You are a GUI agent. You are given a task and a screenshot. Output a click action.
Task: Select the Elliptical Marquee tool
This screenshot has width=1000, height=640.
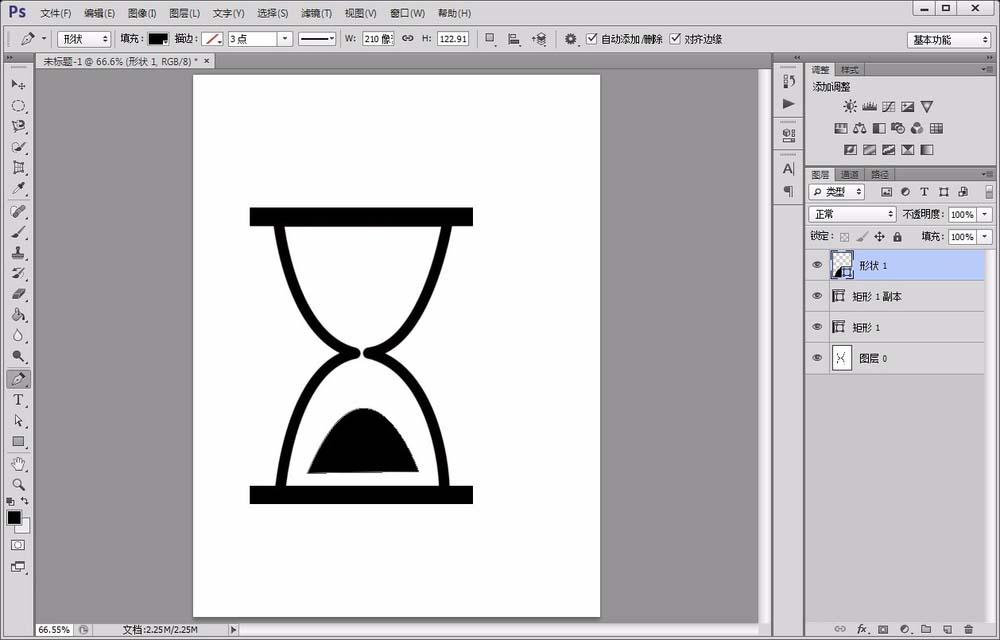[x=18, y=106]
